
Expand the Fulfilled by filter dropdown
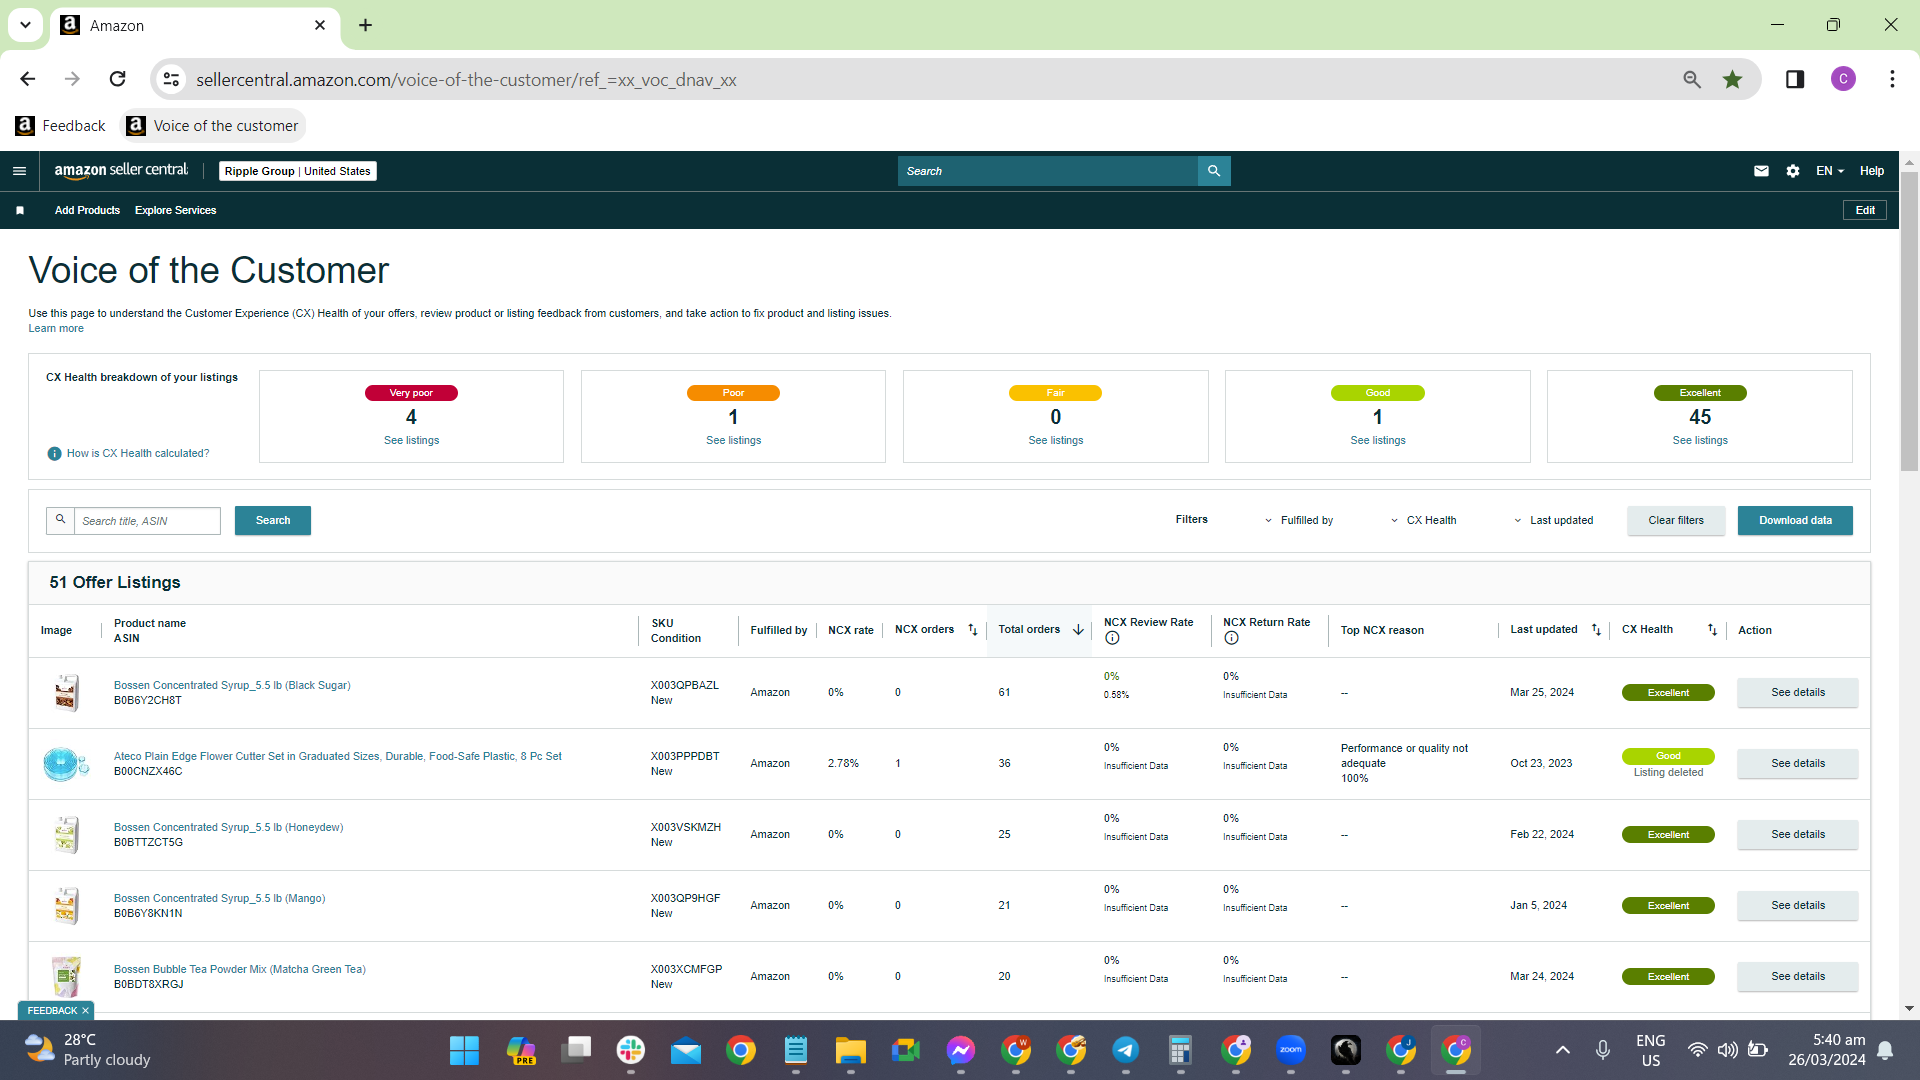[x=1299, y=521]
